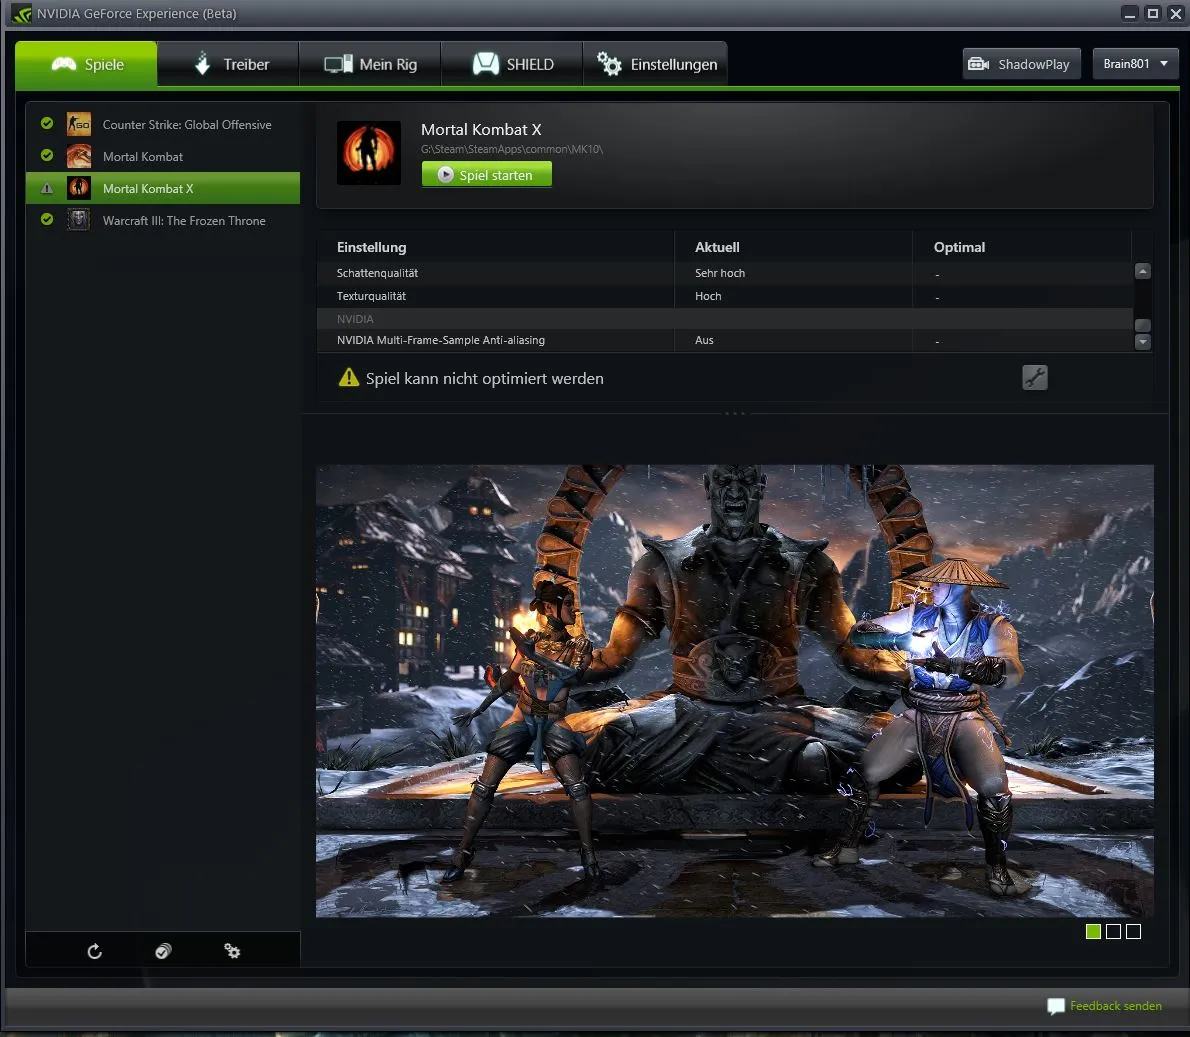Click the Feedback senden speech bubble icon
Viewport: 1190px width, 1037px height.
pyautogui.click(x=1055, y=1006)
